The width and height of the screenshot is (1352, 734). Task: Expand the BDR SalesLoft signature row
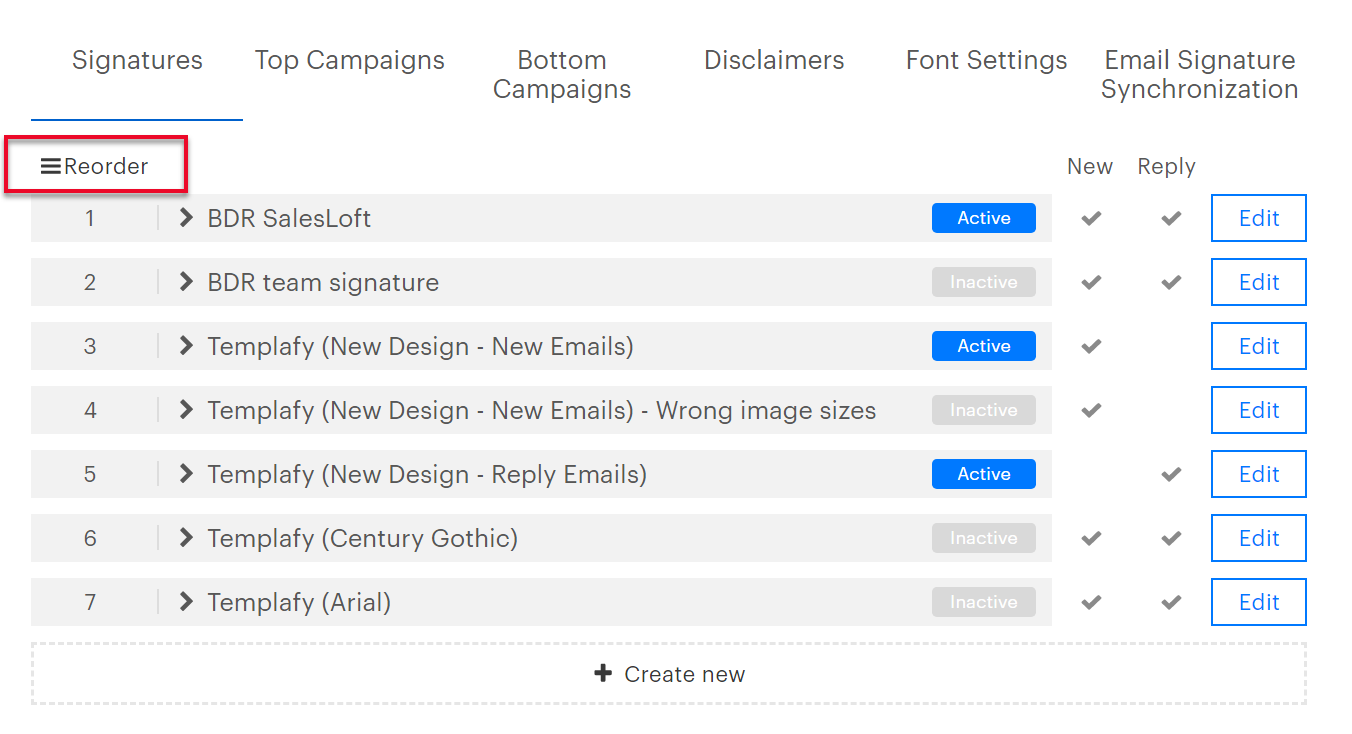click(186, 217)
